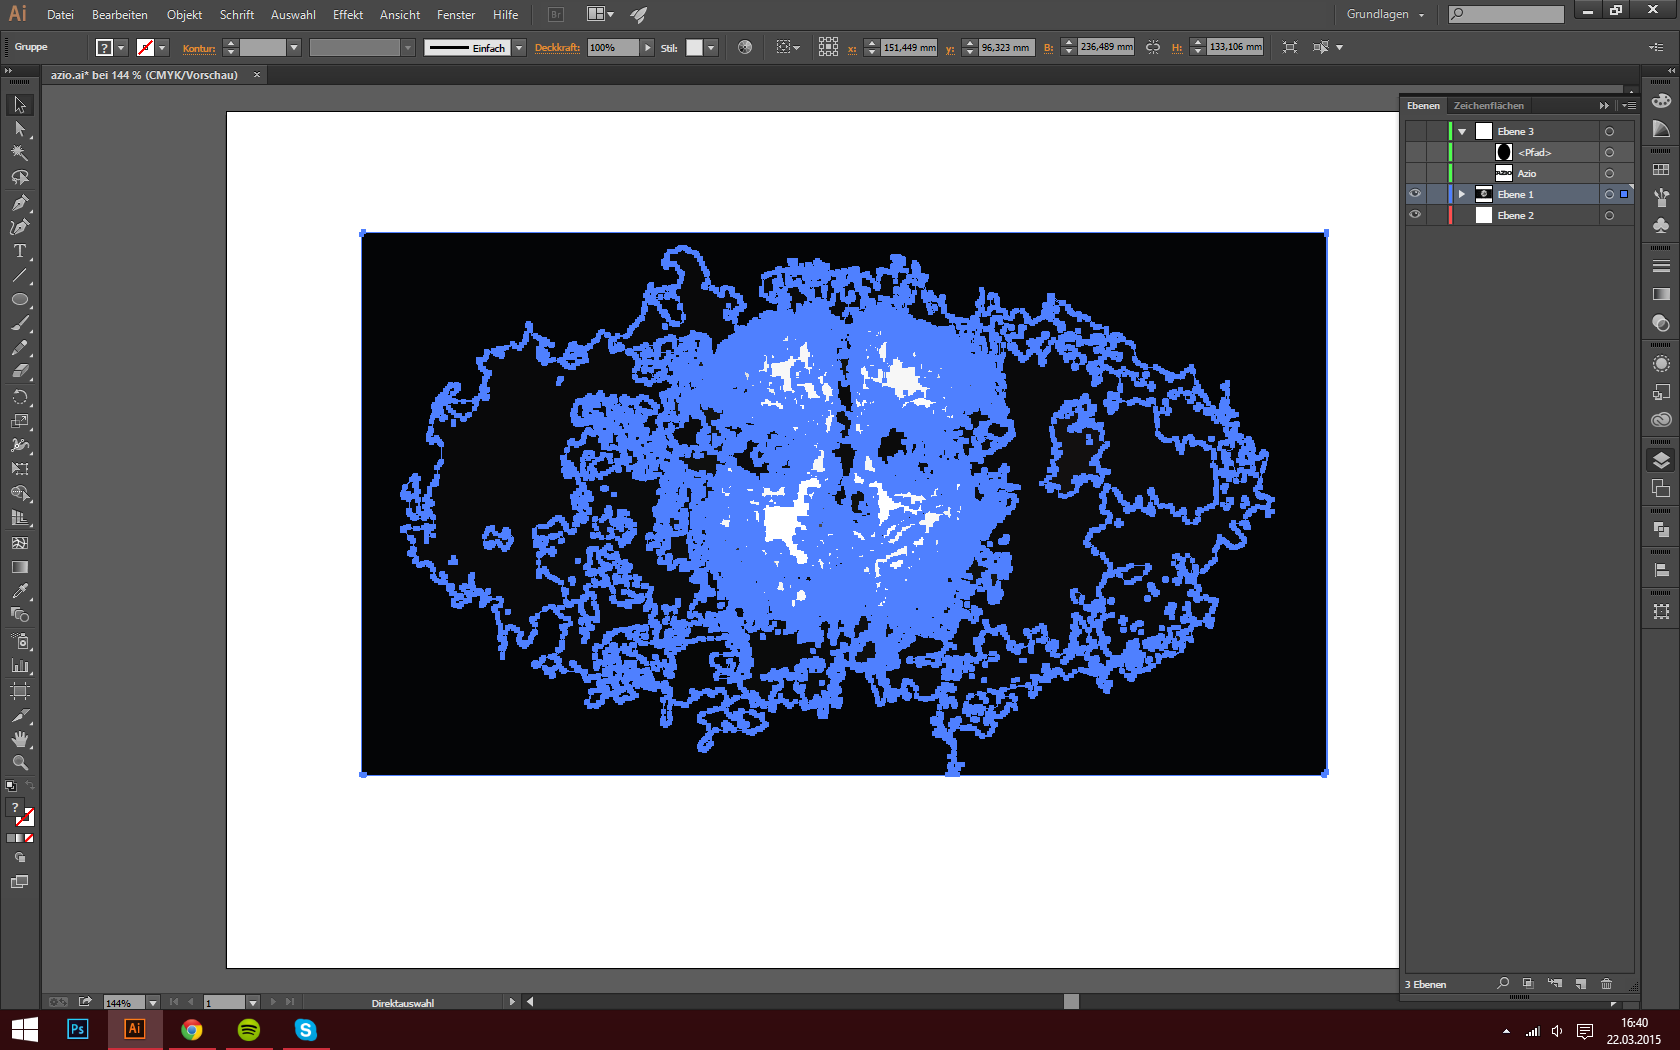Screen dimensions: 1680x1050
Task: Open the Datei menu
Action: pyautogui.click(x=60, y=14)
